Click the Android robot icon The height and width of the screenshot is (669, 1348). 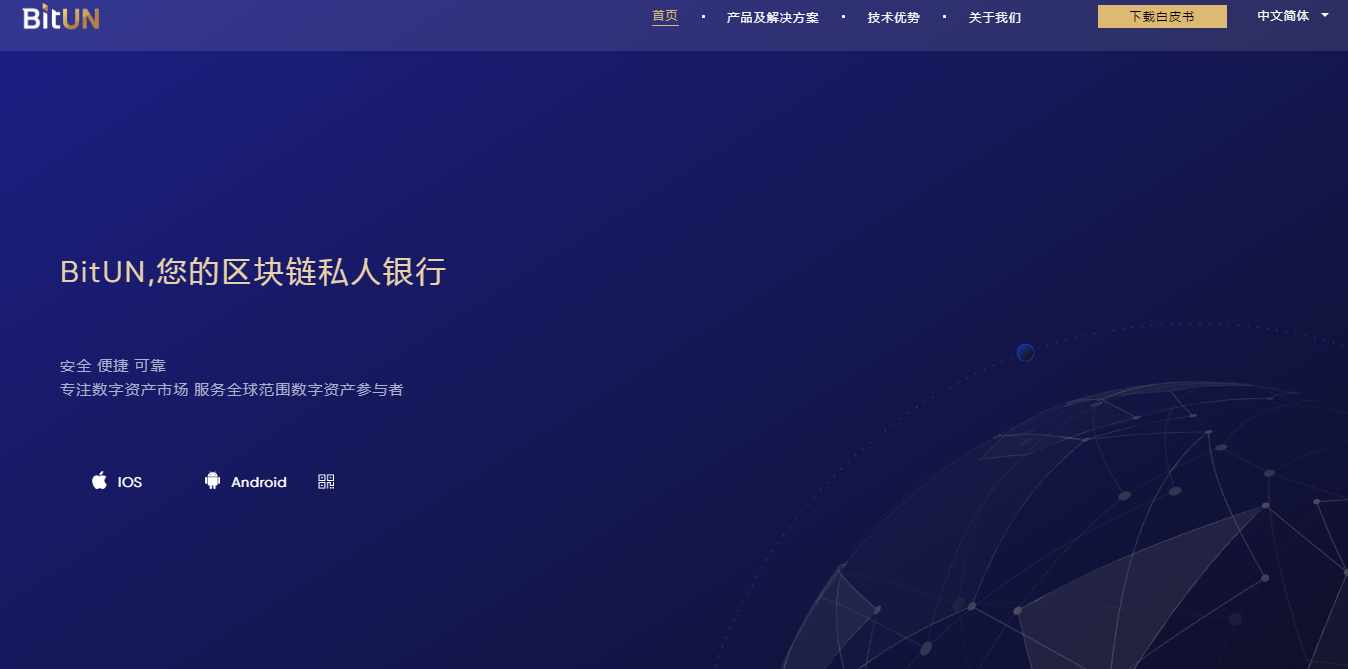point(212,481)
